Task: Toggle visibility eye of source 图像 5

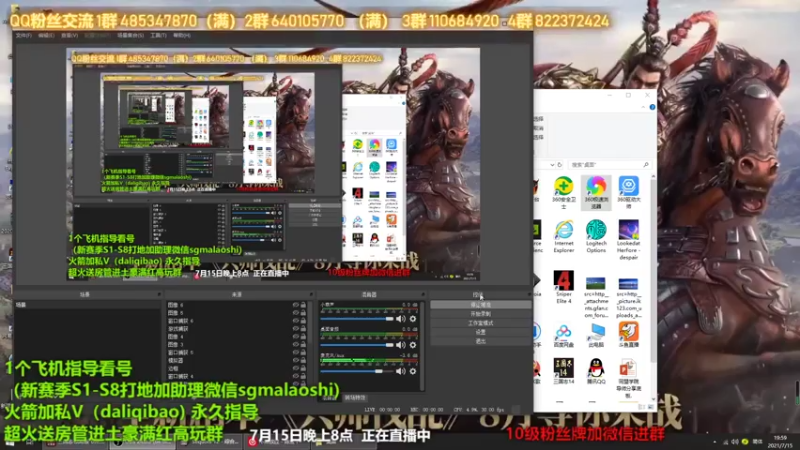Action: (295, 313)
